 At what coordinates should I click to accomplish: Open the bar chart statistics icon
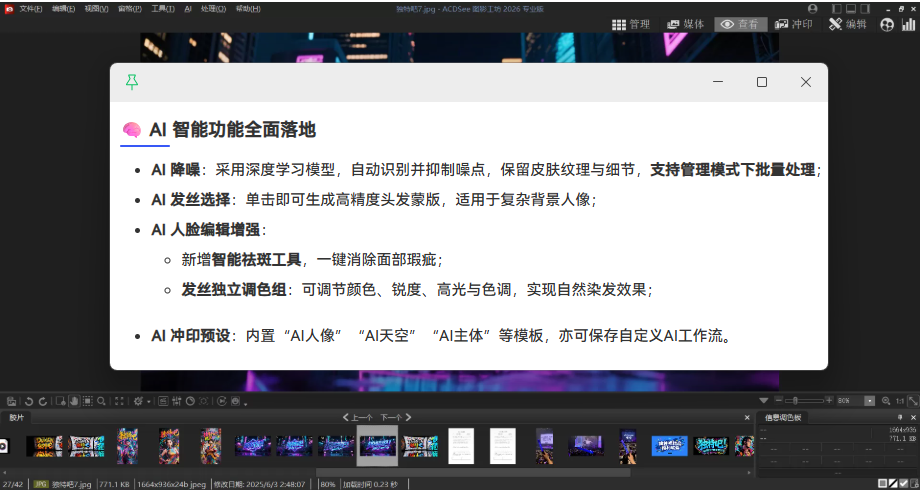click(909, 24)
